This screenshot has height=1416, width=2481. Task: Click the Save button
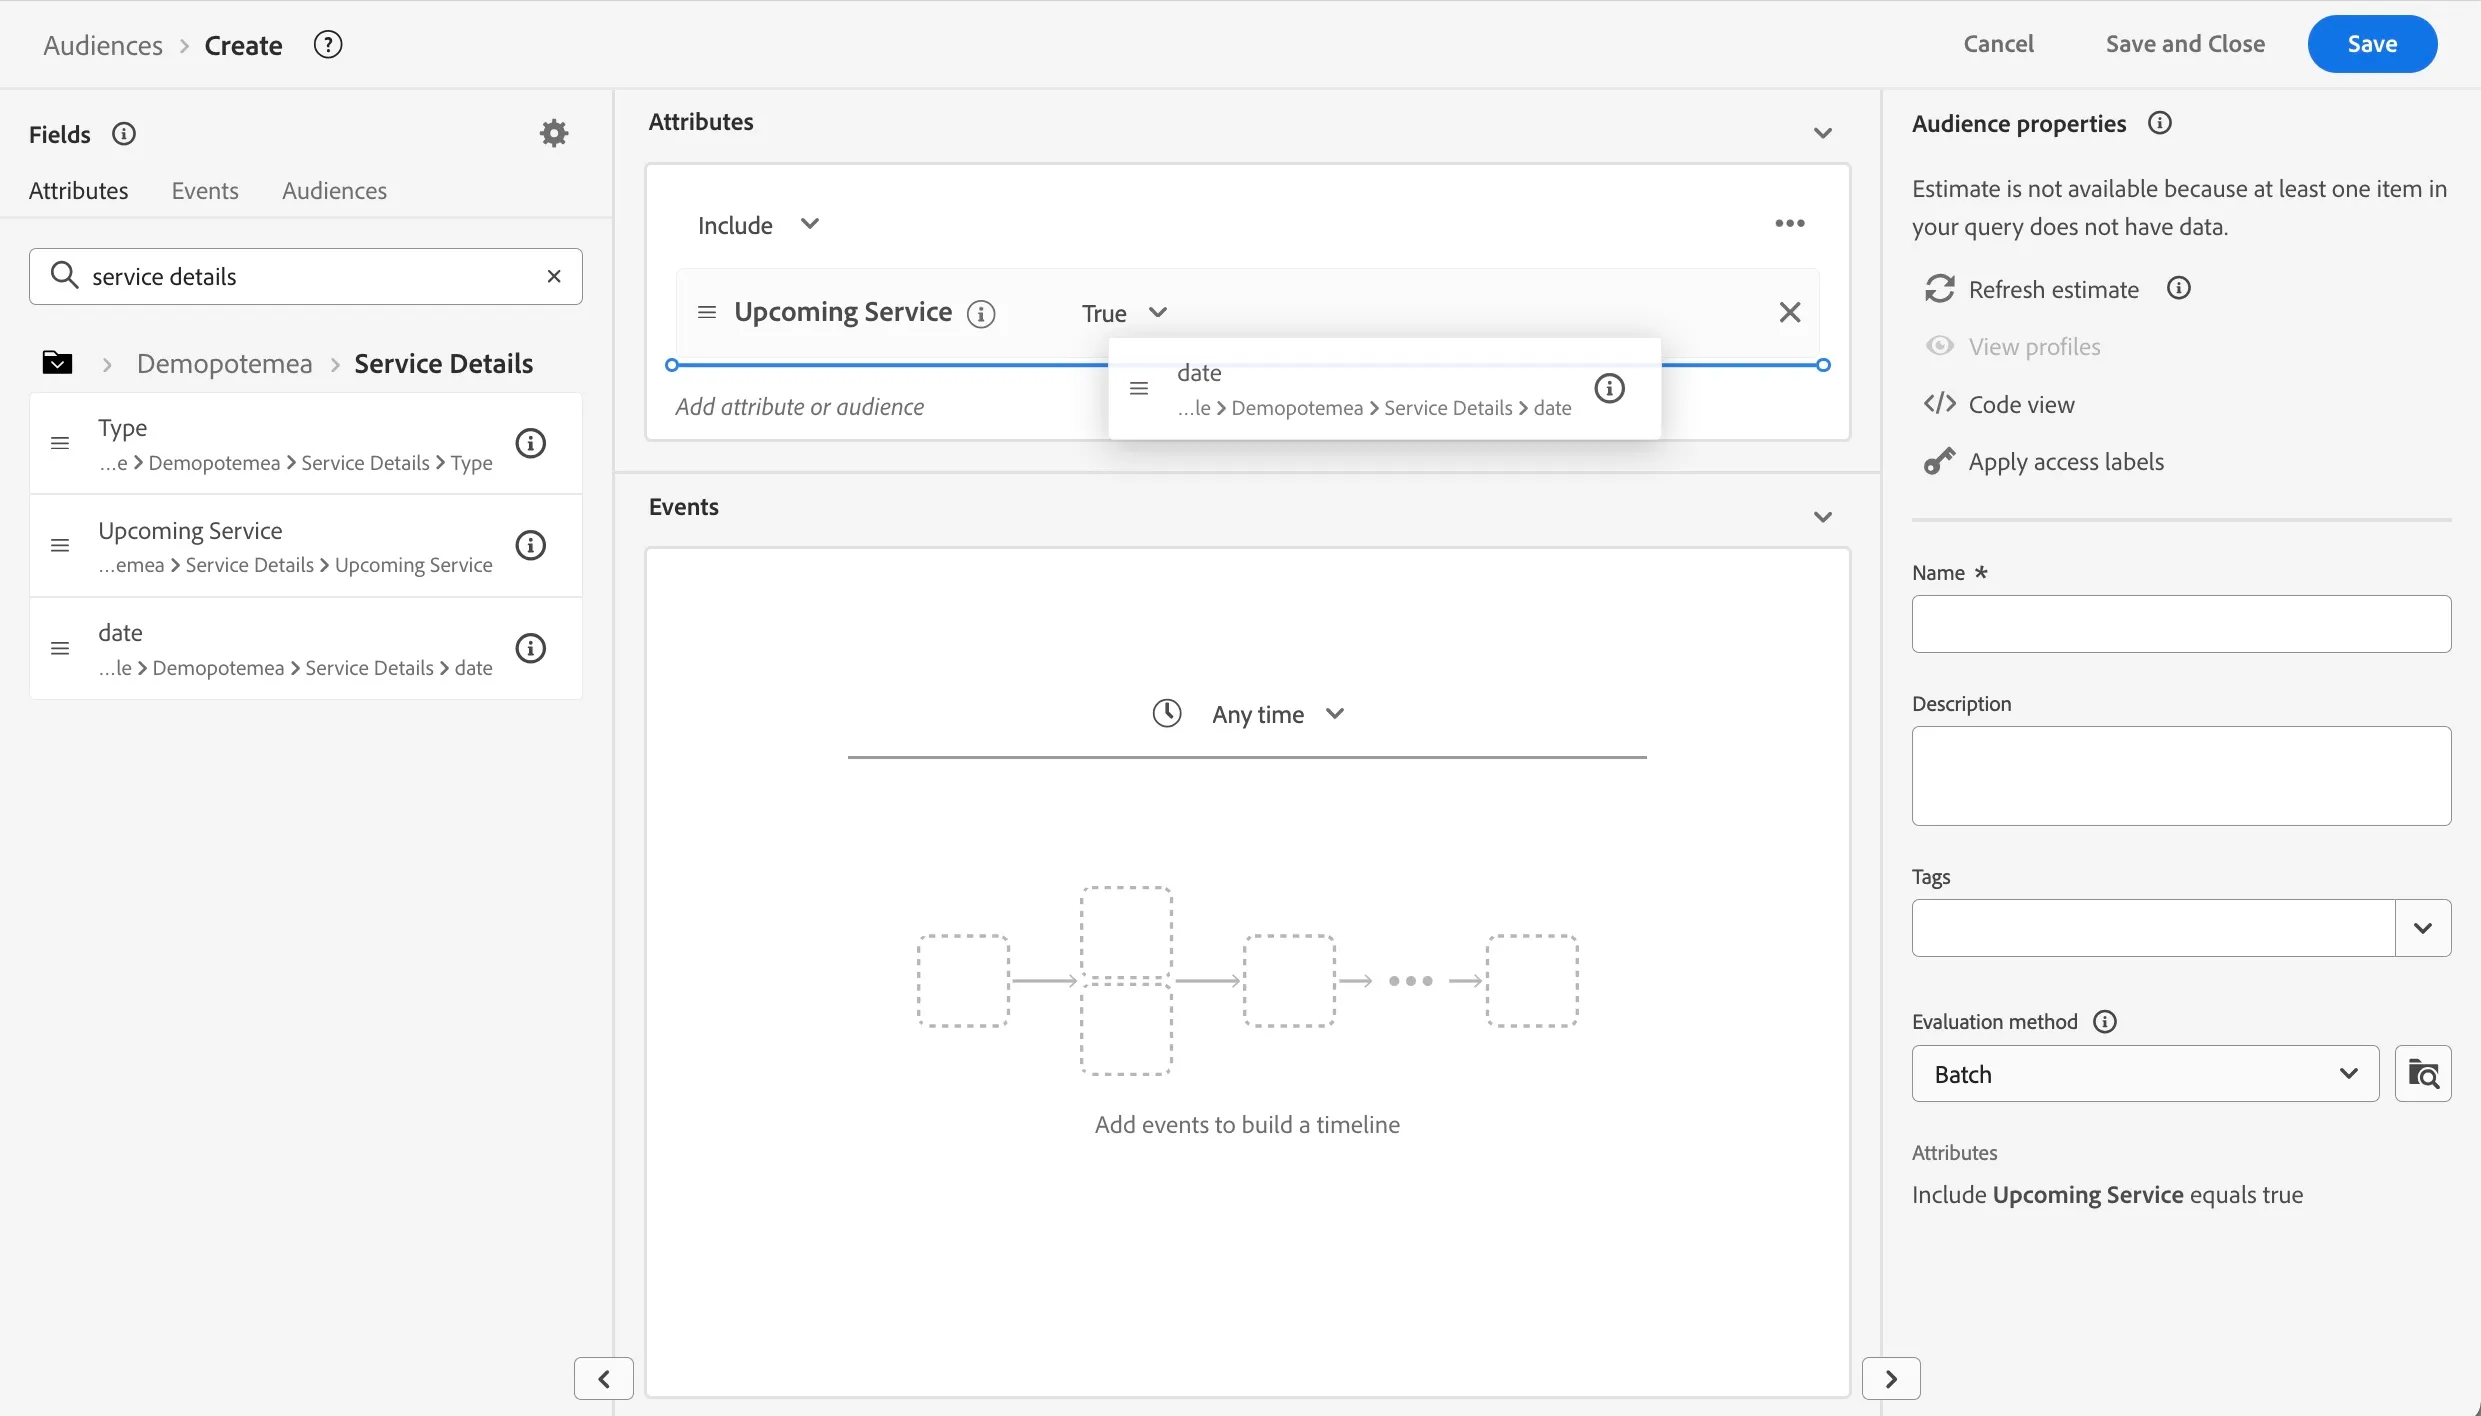[x=2372, y=44]
